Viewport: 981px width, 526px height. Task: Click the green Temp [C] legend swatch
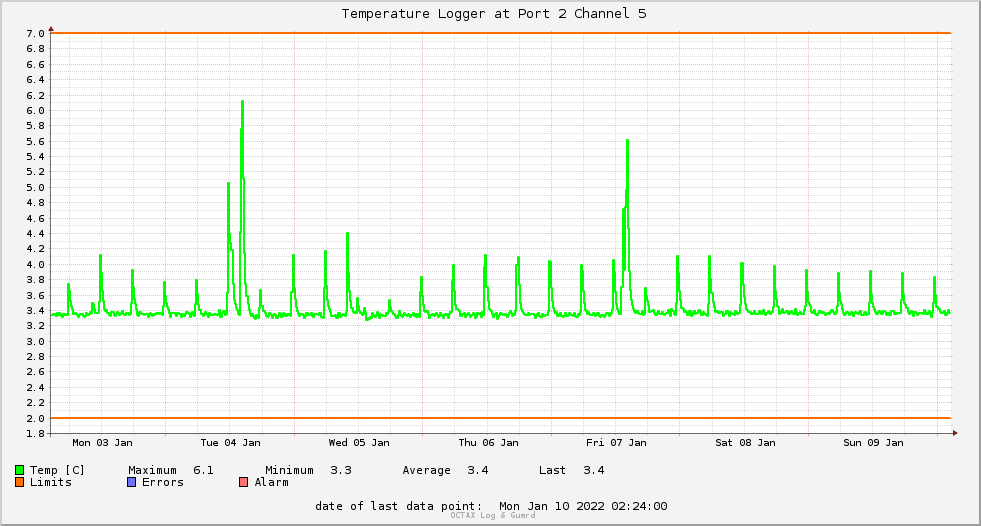click(19, 470)
